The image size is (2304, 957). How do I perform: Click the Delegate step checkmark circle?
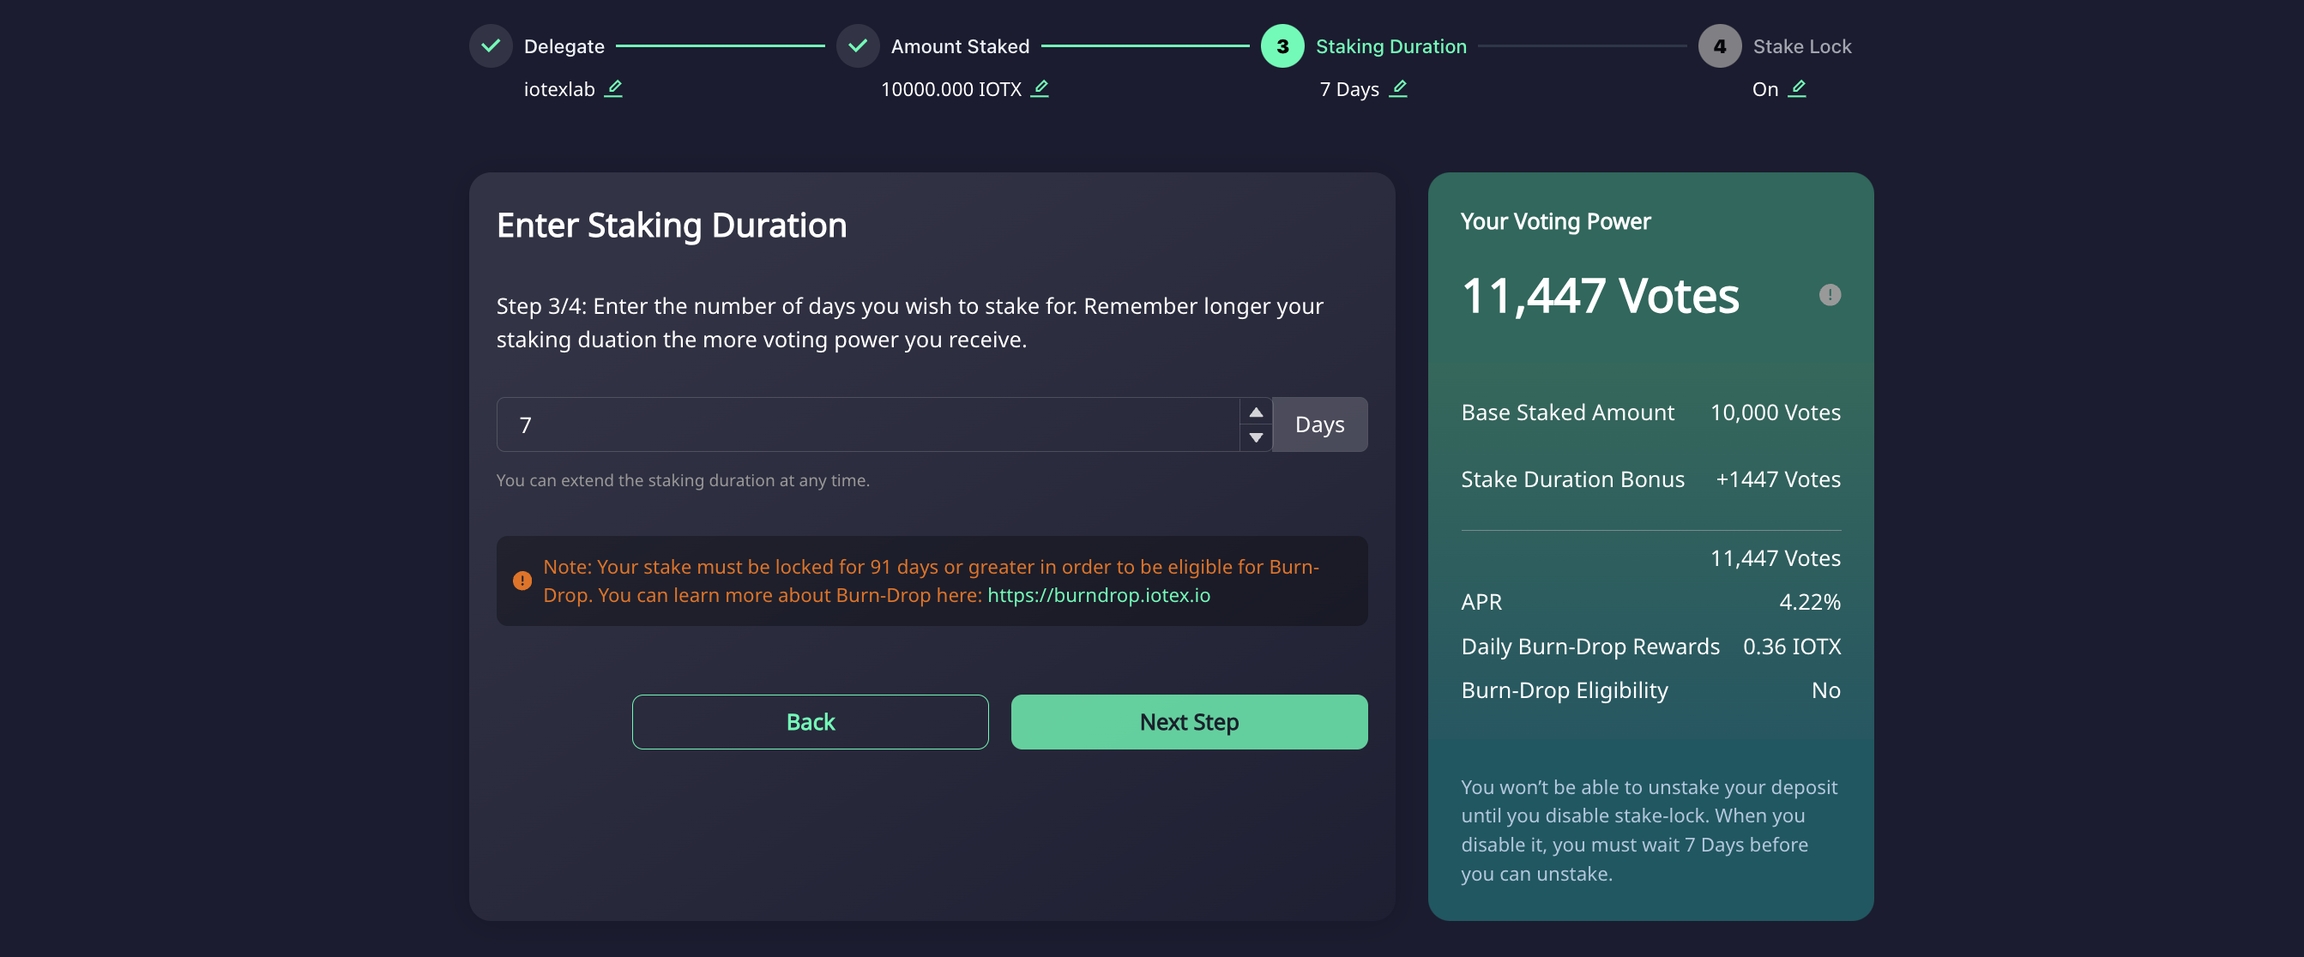(491, 46)
